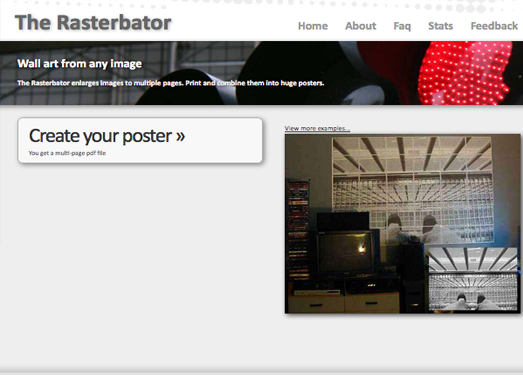523x375 pixels.
Task: Open the Feedback page
Action: [494, 26]
